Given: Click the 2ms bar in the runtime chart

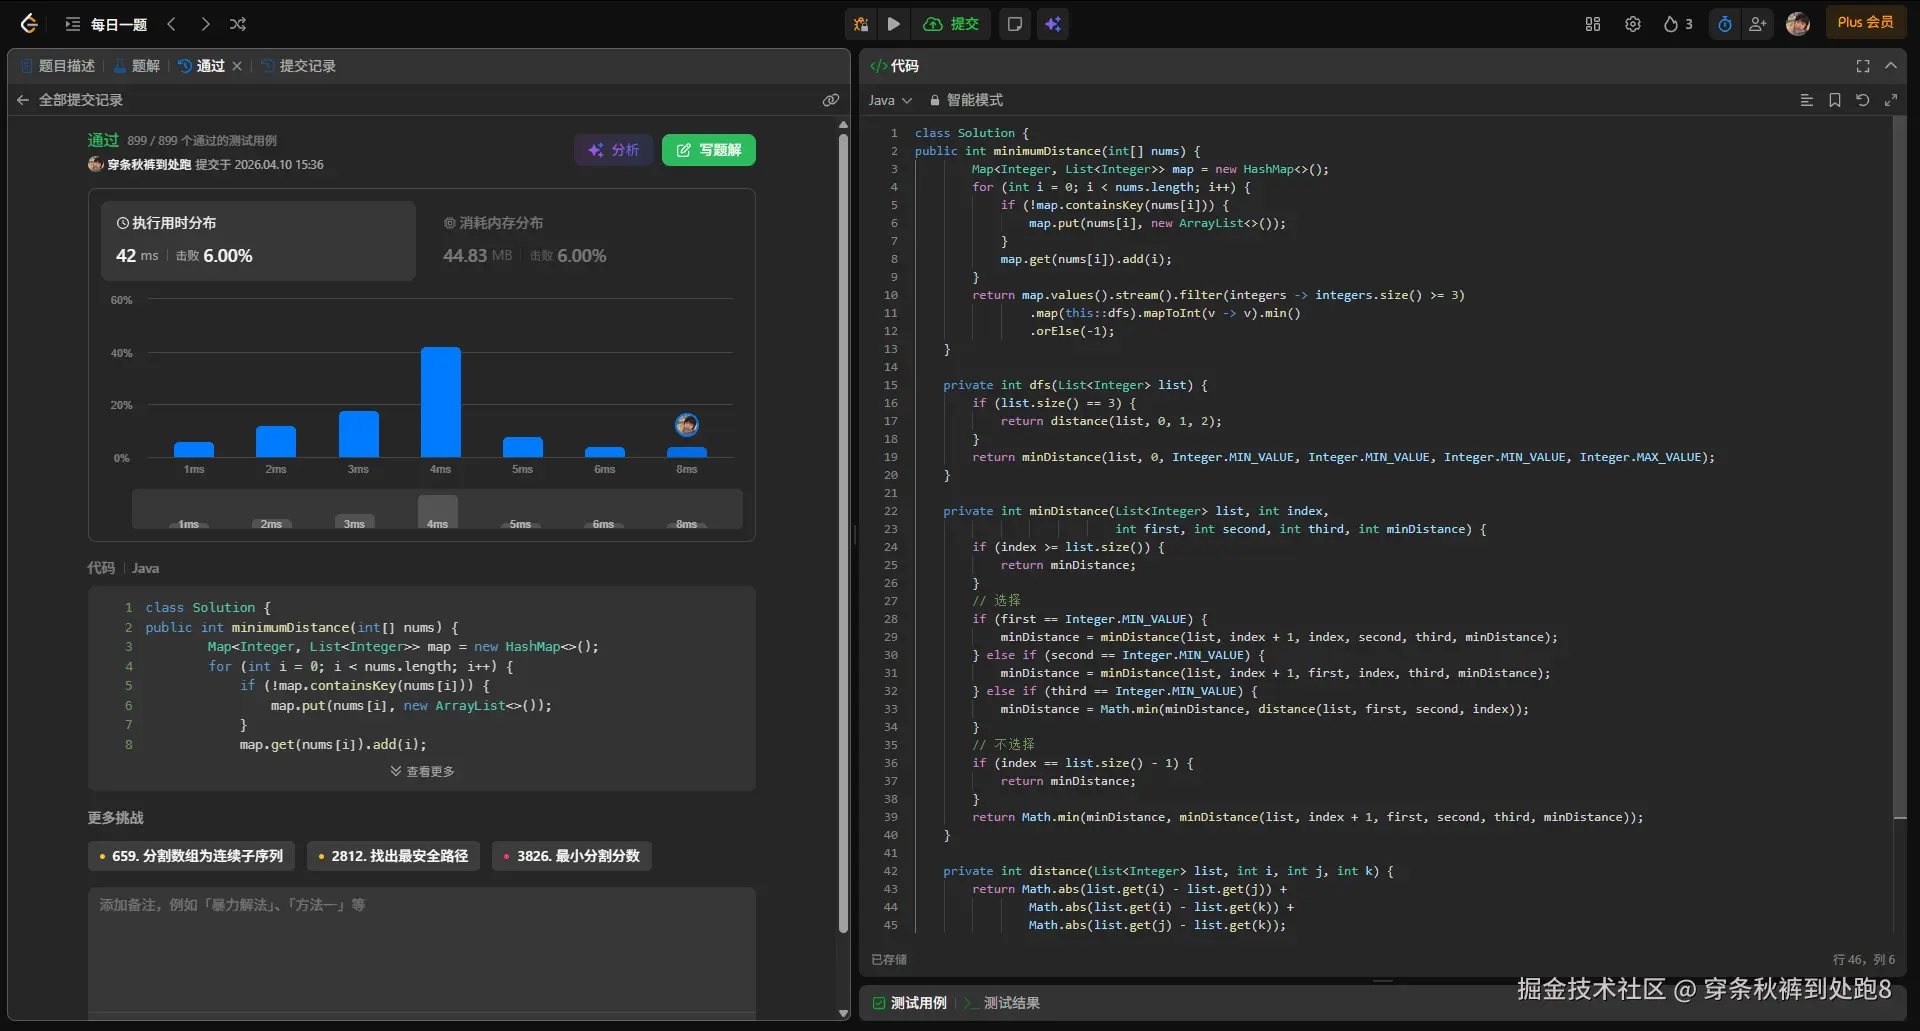Looking at the screenshot, I should point(276,441).
